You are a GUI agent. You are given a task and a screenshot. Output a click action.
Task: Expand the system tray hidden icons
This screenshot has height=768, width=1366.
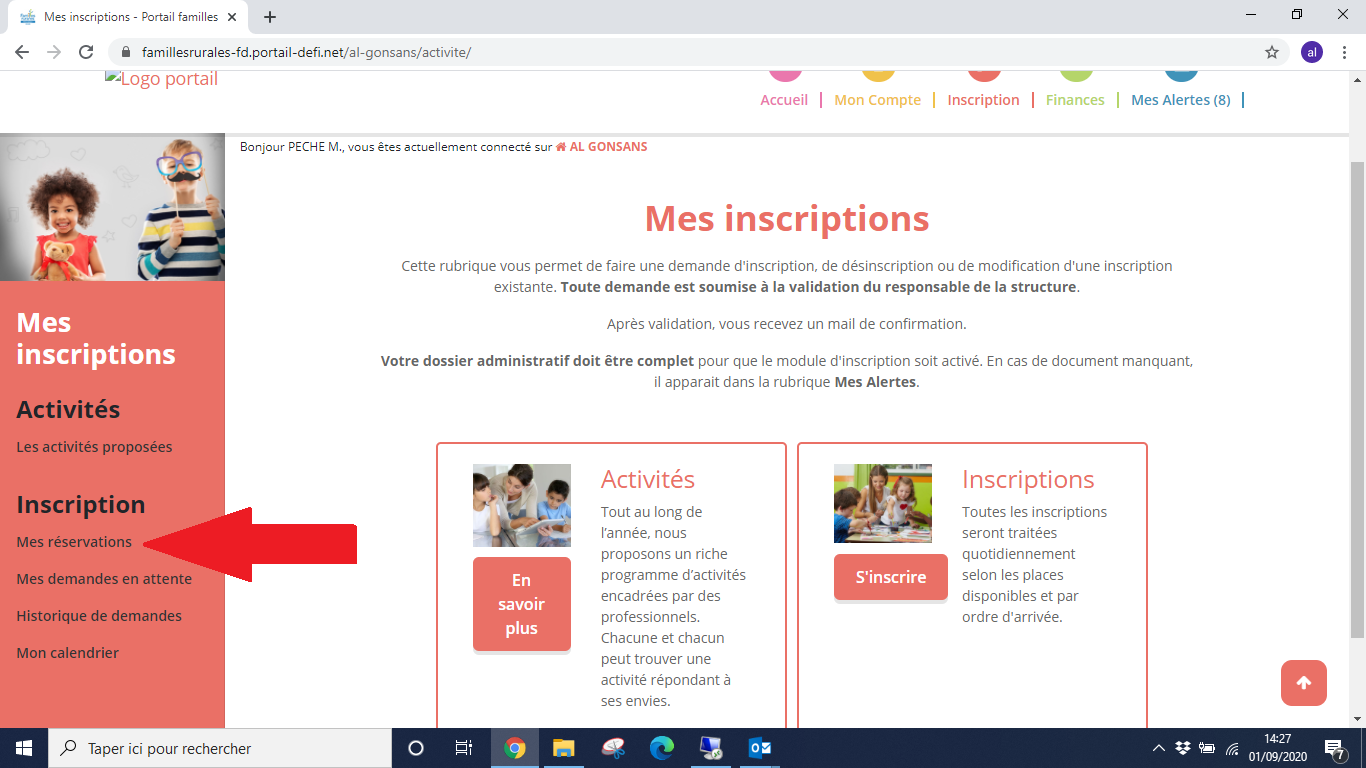coord(1159,748)
